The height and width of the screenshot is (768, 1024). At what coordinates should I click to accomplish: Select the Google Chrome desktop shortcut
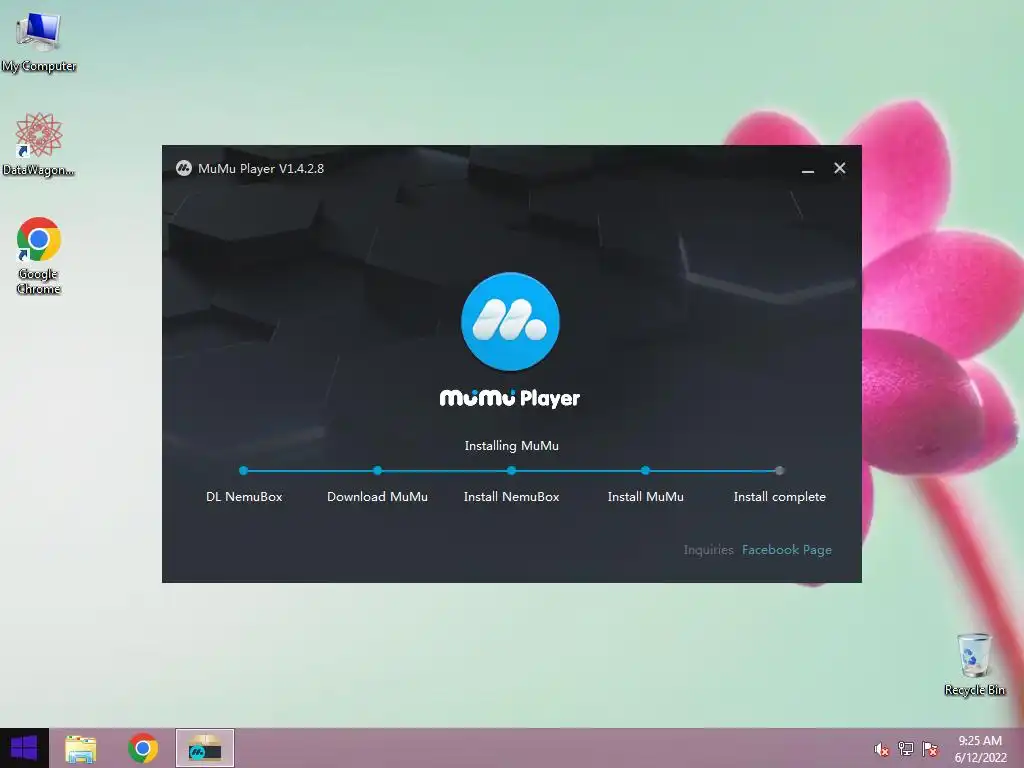pyautogui.click(x=39, y=255)
